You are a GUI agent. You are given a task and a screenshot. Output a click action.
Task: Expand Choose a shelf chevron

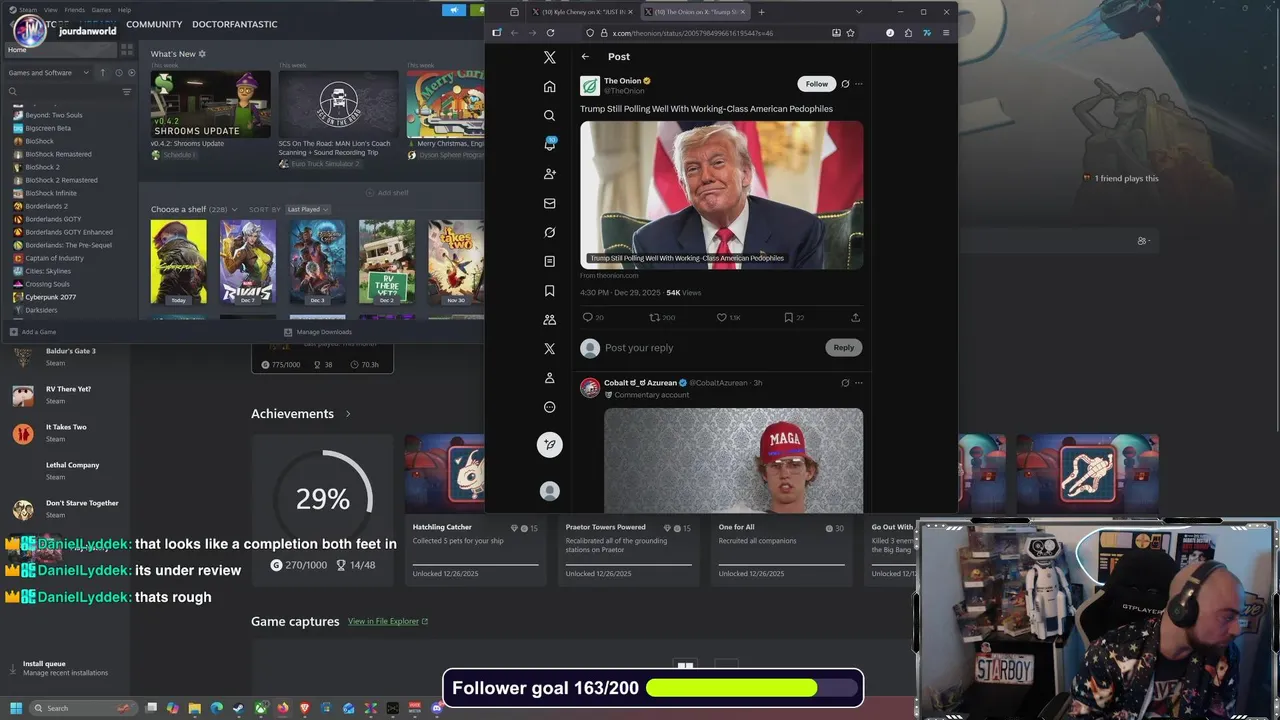pos(235,210)
